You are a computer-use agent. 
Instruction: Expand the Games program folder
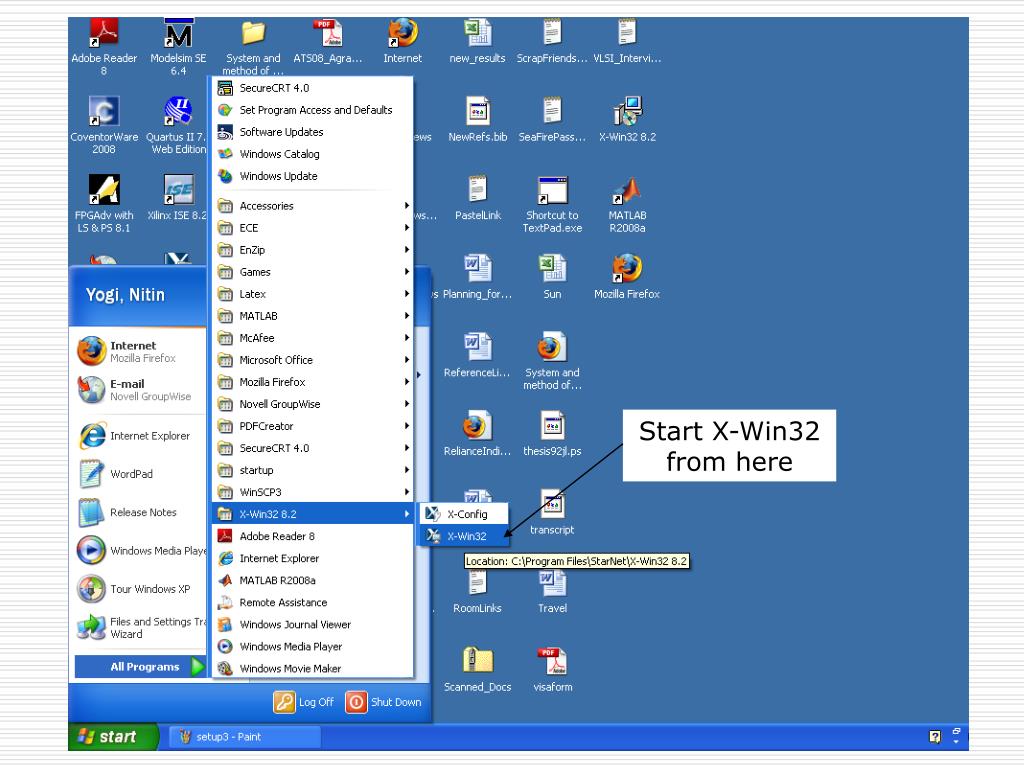[x=313, y=272]
